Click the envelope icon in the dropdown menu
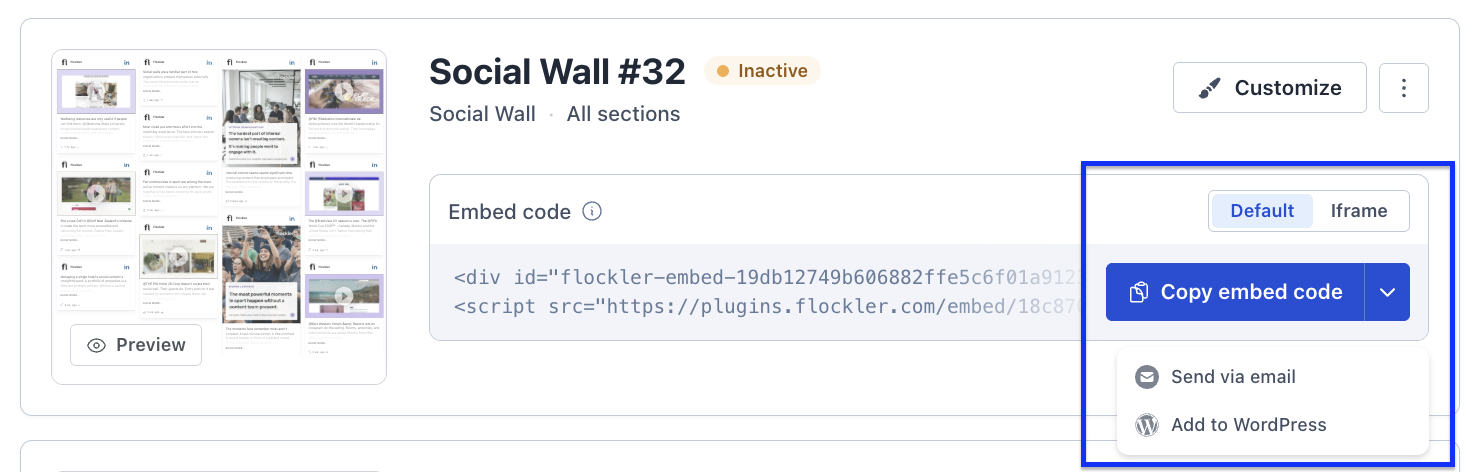1474x472 pixels. pyautogui.click(x=1147, y=377)
